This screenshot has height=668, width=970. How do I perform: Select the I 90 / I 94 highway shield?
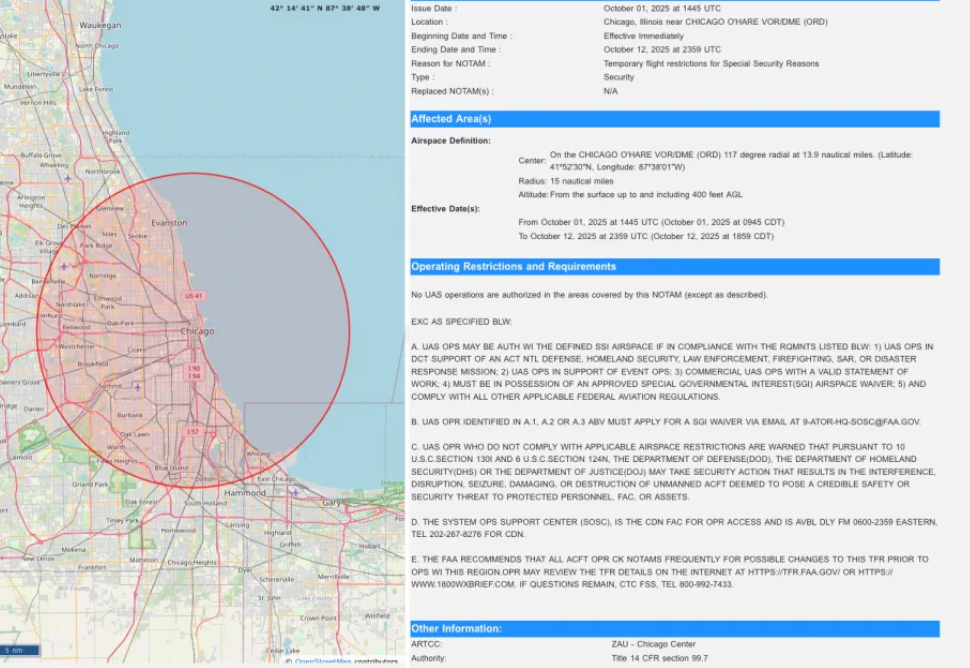[x=194, y=372]
